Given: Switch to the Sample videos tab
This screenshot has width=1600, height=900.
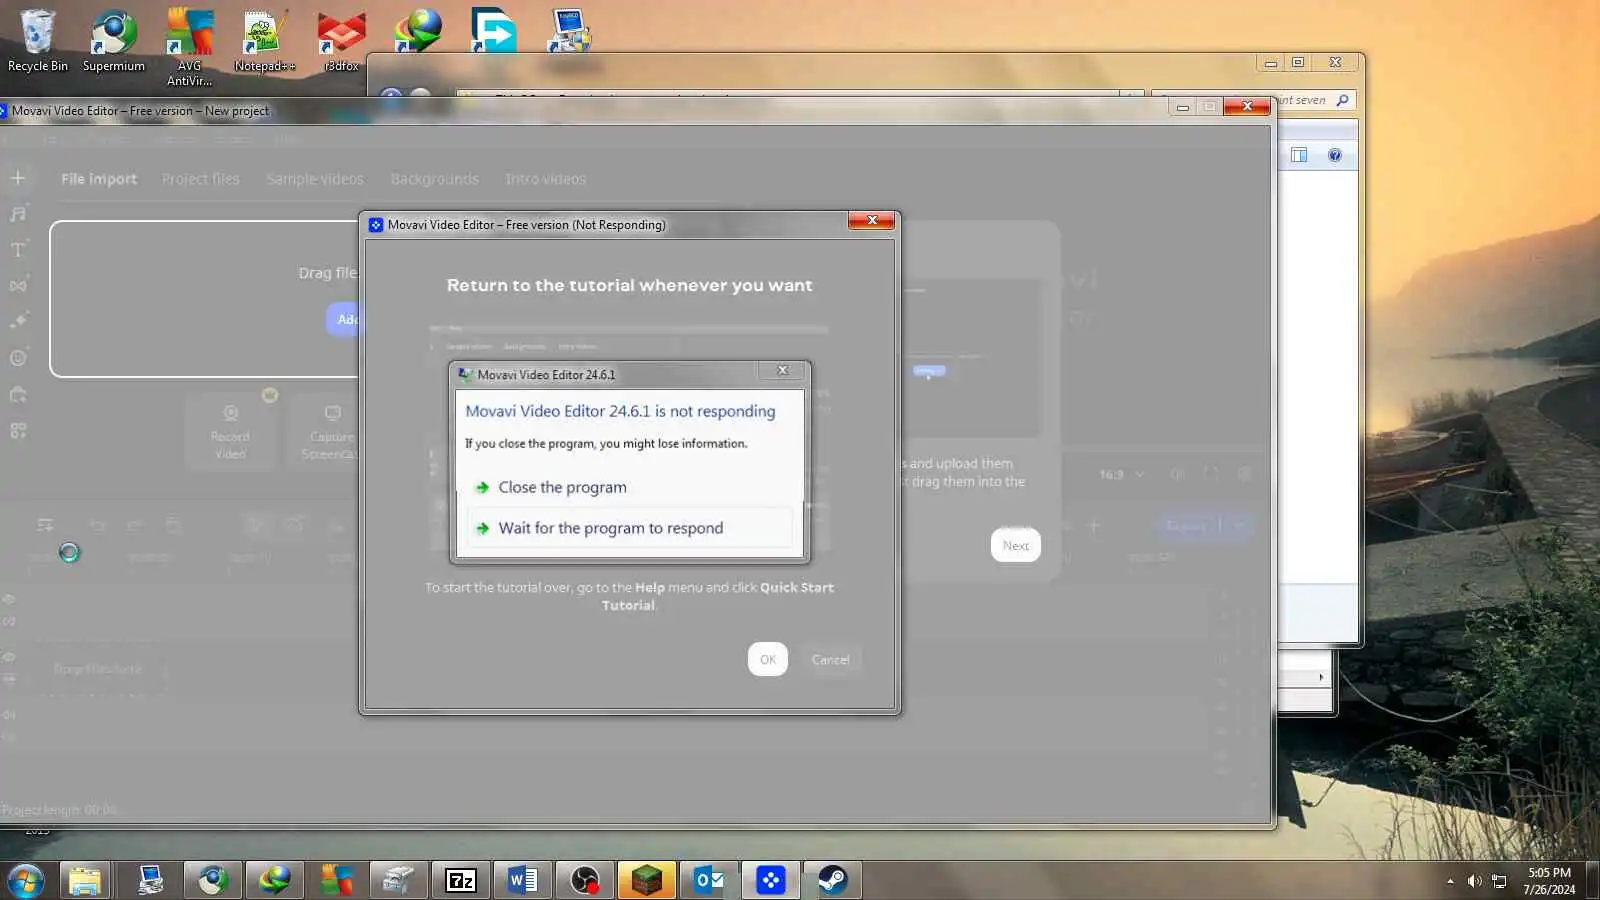Looking at the screenshot, I should (x=315, y=179).
